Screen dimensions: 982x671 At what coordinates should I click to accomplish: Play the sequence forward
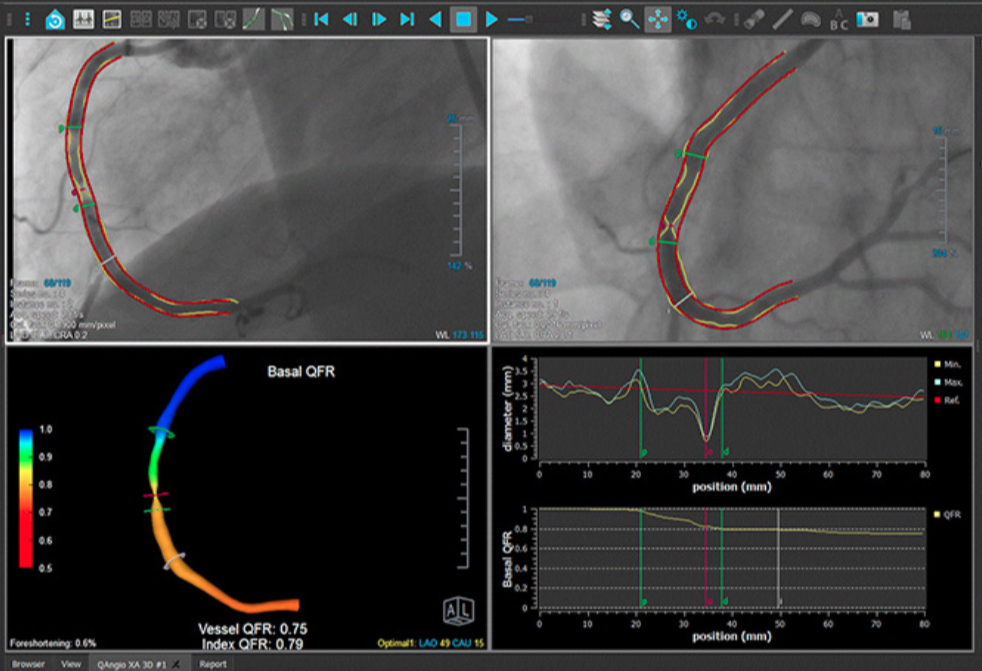tap(492, 19)
